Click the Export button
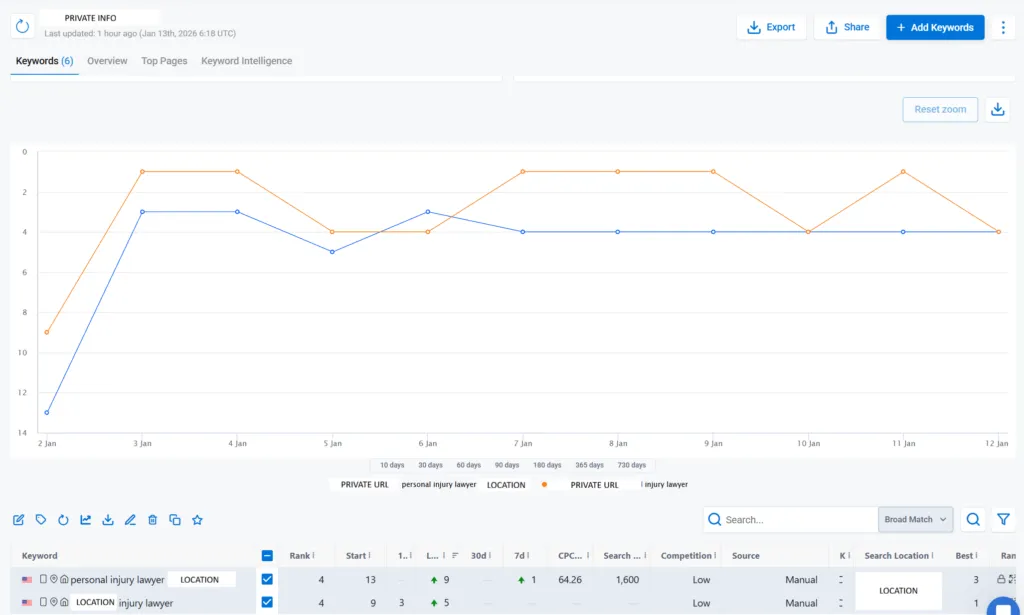1024x615 pixels. tap(771, 27)
